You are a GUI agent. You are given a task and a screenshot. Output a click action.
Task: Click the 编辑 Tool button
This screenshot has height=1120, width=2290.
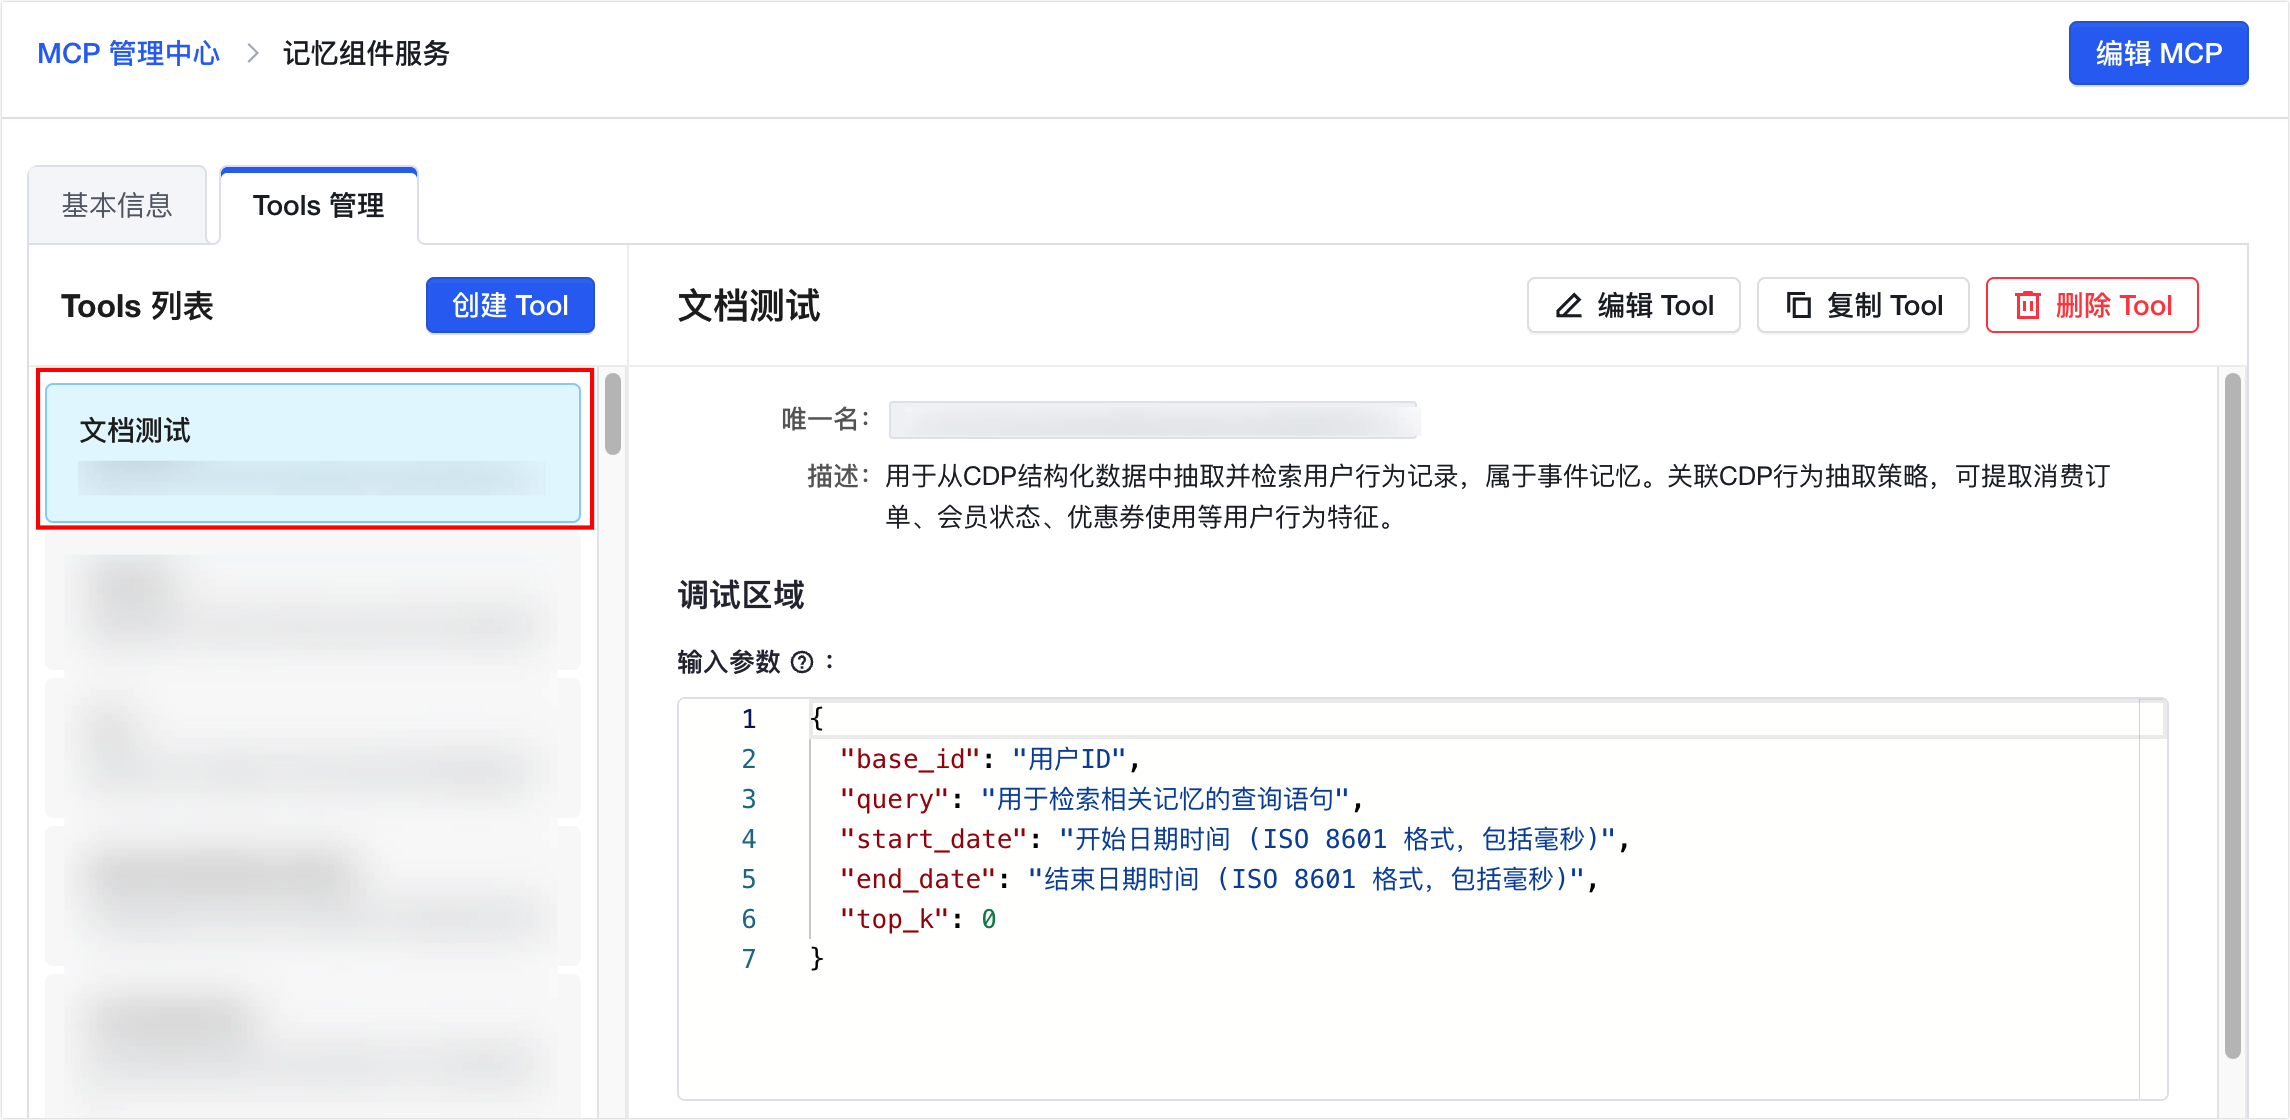[1634, 305]
